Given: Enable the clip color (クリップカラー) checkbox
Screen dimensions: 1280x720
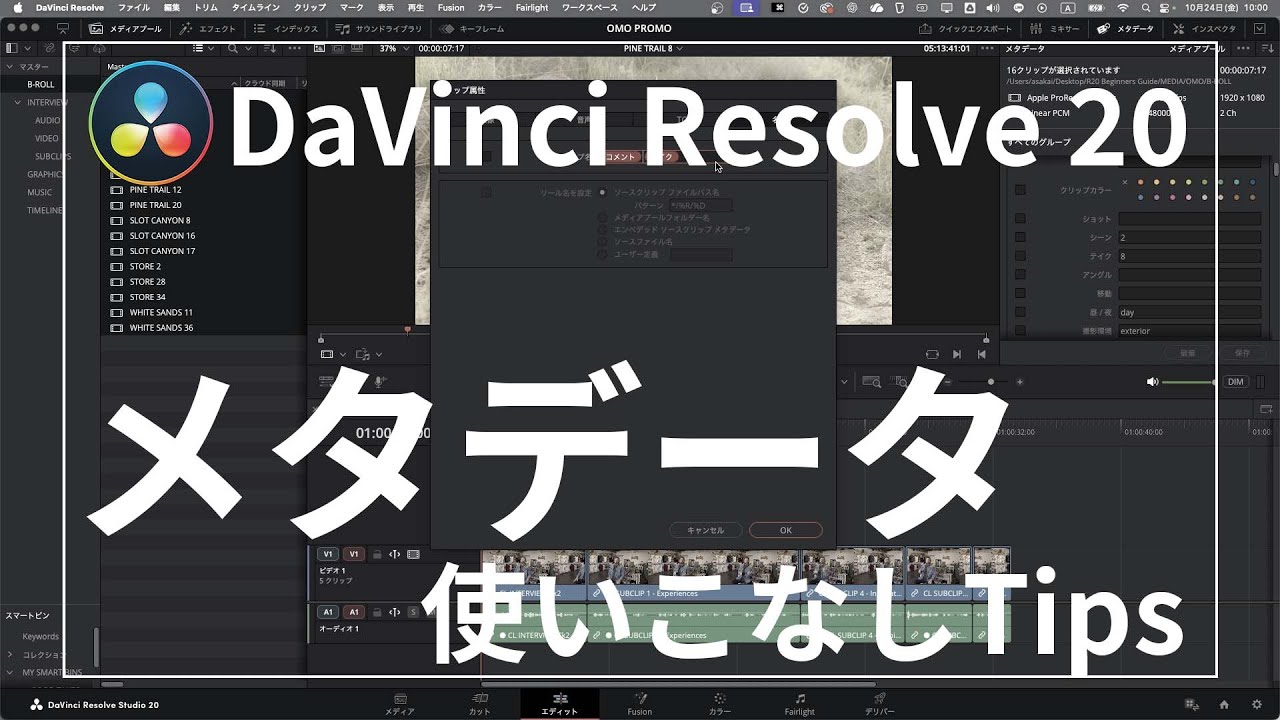Looking at the screenshot, I should click(1020, 189).
